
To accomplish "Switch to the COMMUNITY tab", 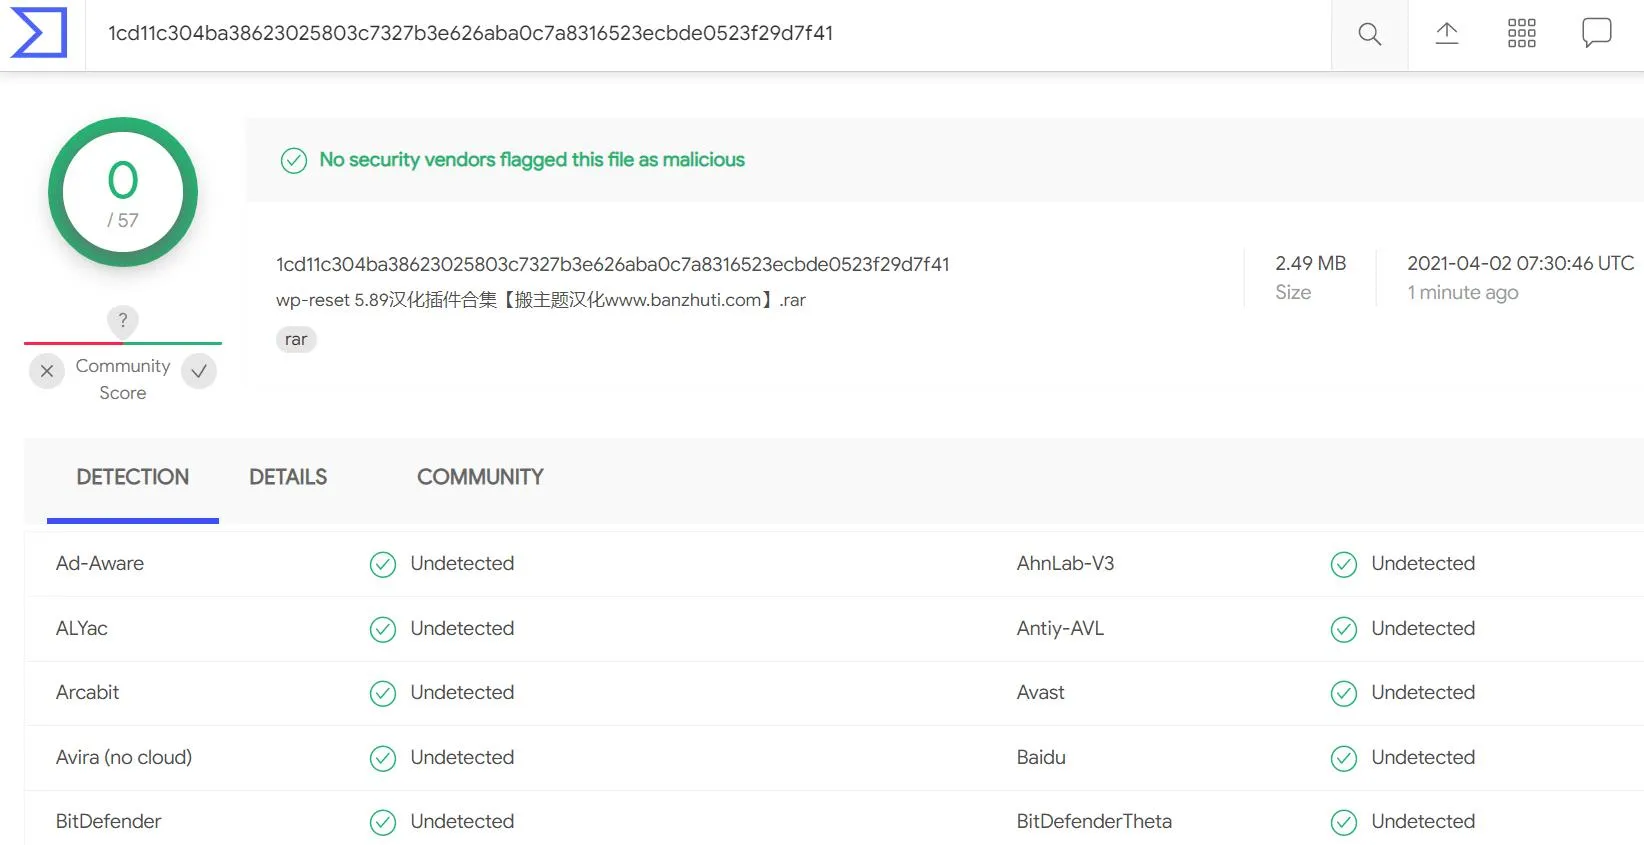I will (x=480, y=477).
